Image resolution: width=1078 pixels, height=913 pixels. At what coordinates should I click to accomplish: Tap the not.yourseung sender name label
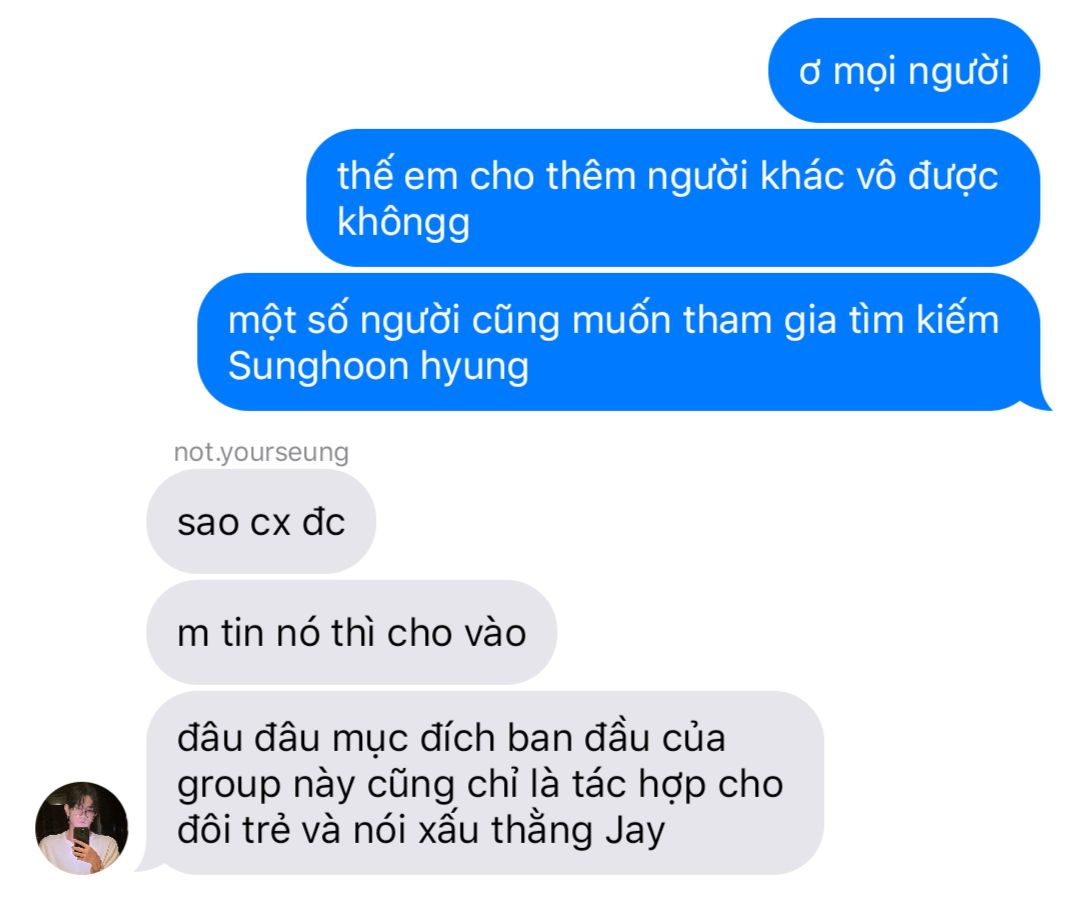(261, 452)
